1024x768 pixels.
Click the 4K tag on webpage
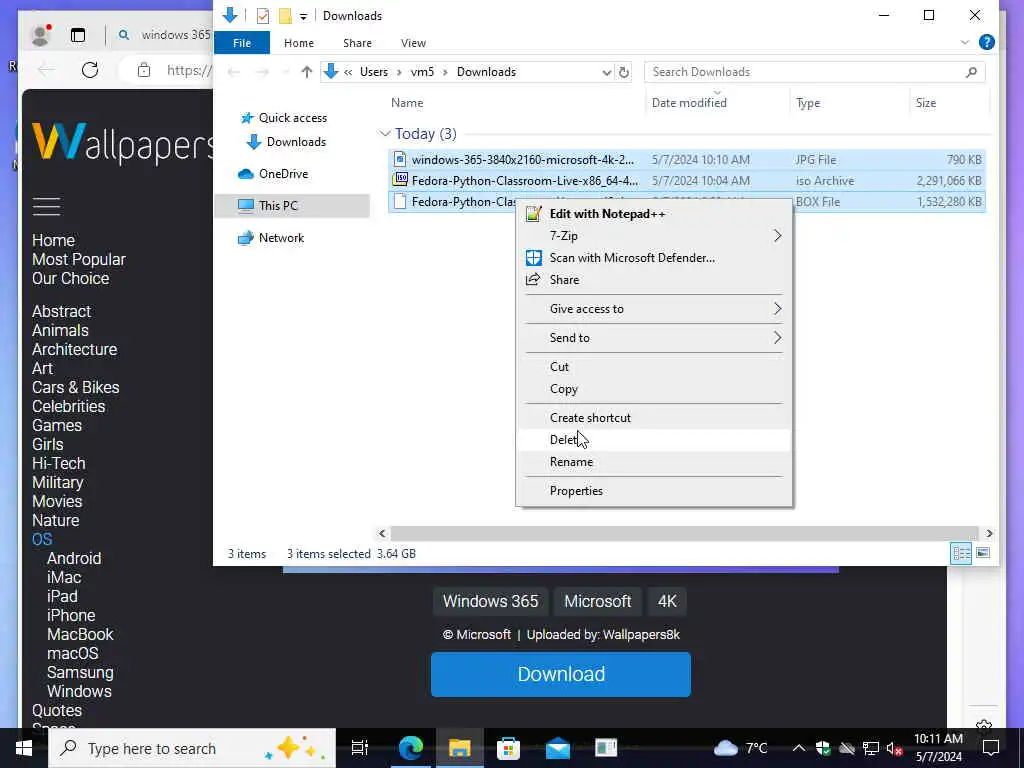[667, 601]
